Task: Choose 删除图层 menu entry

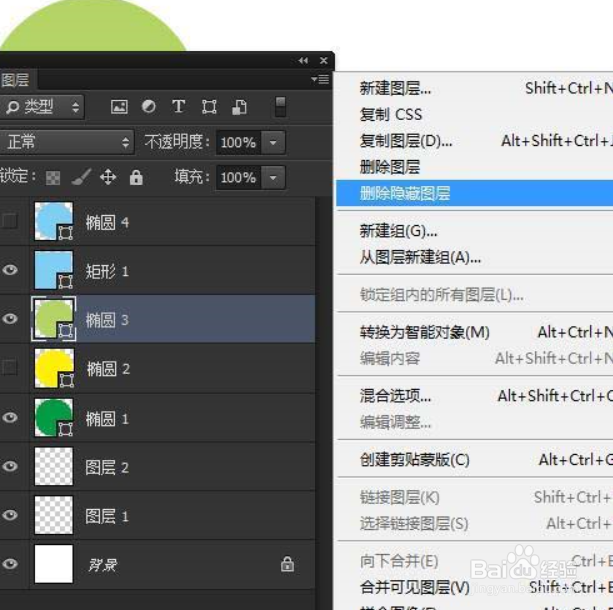Action: pos(390,167)
